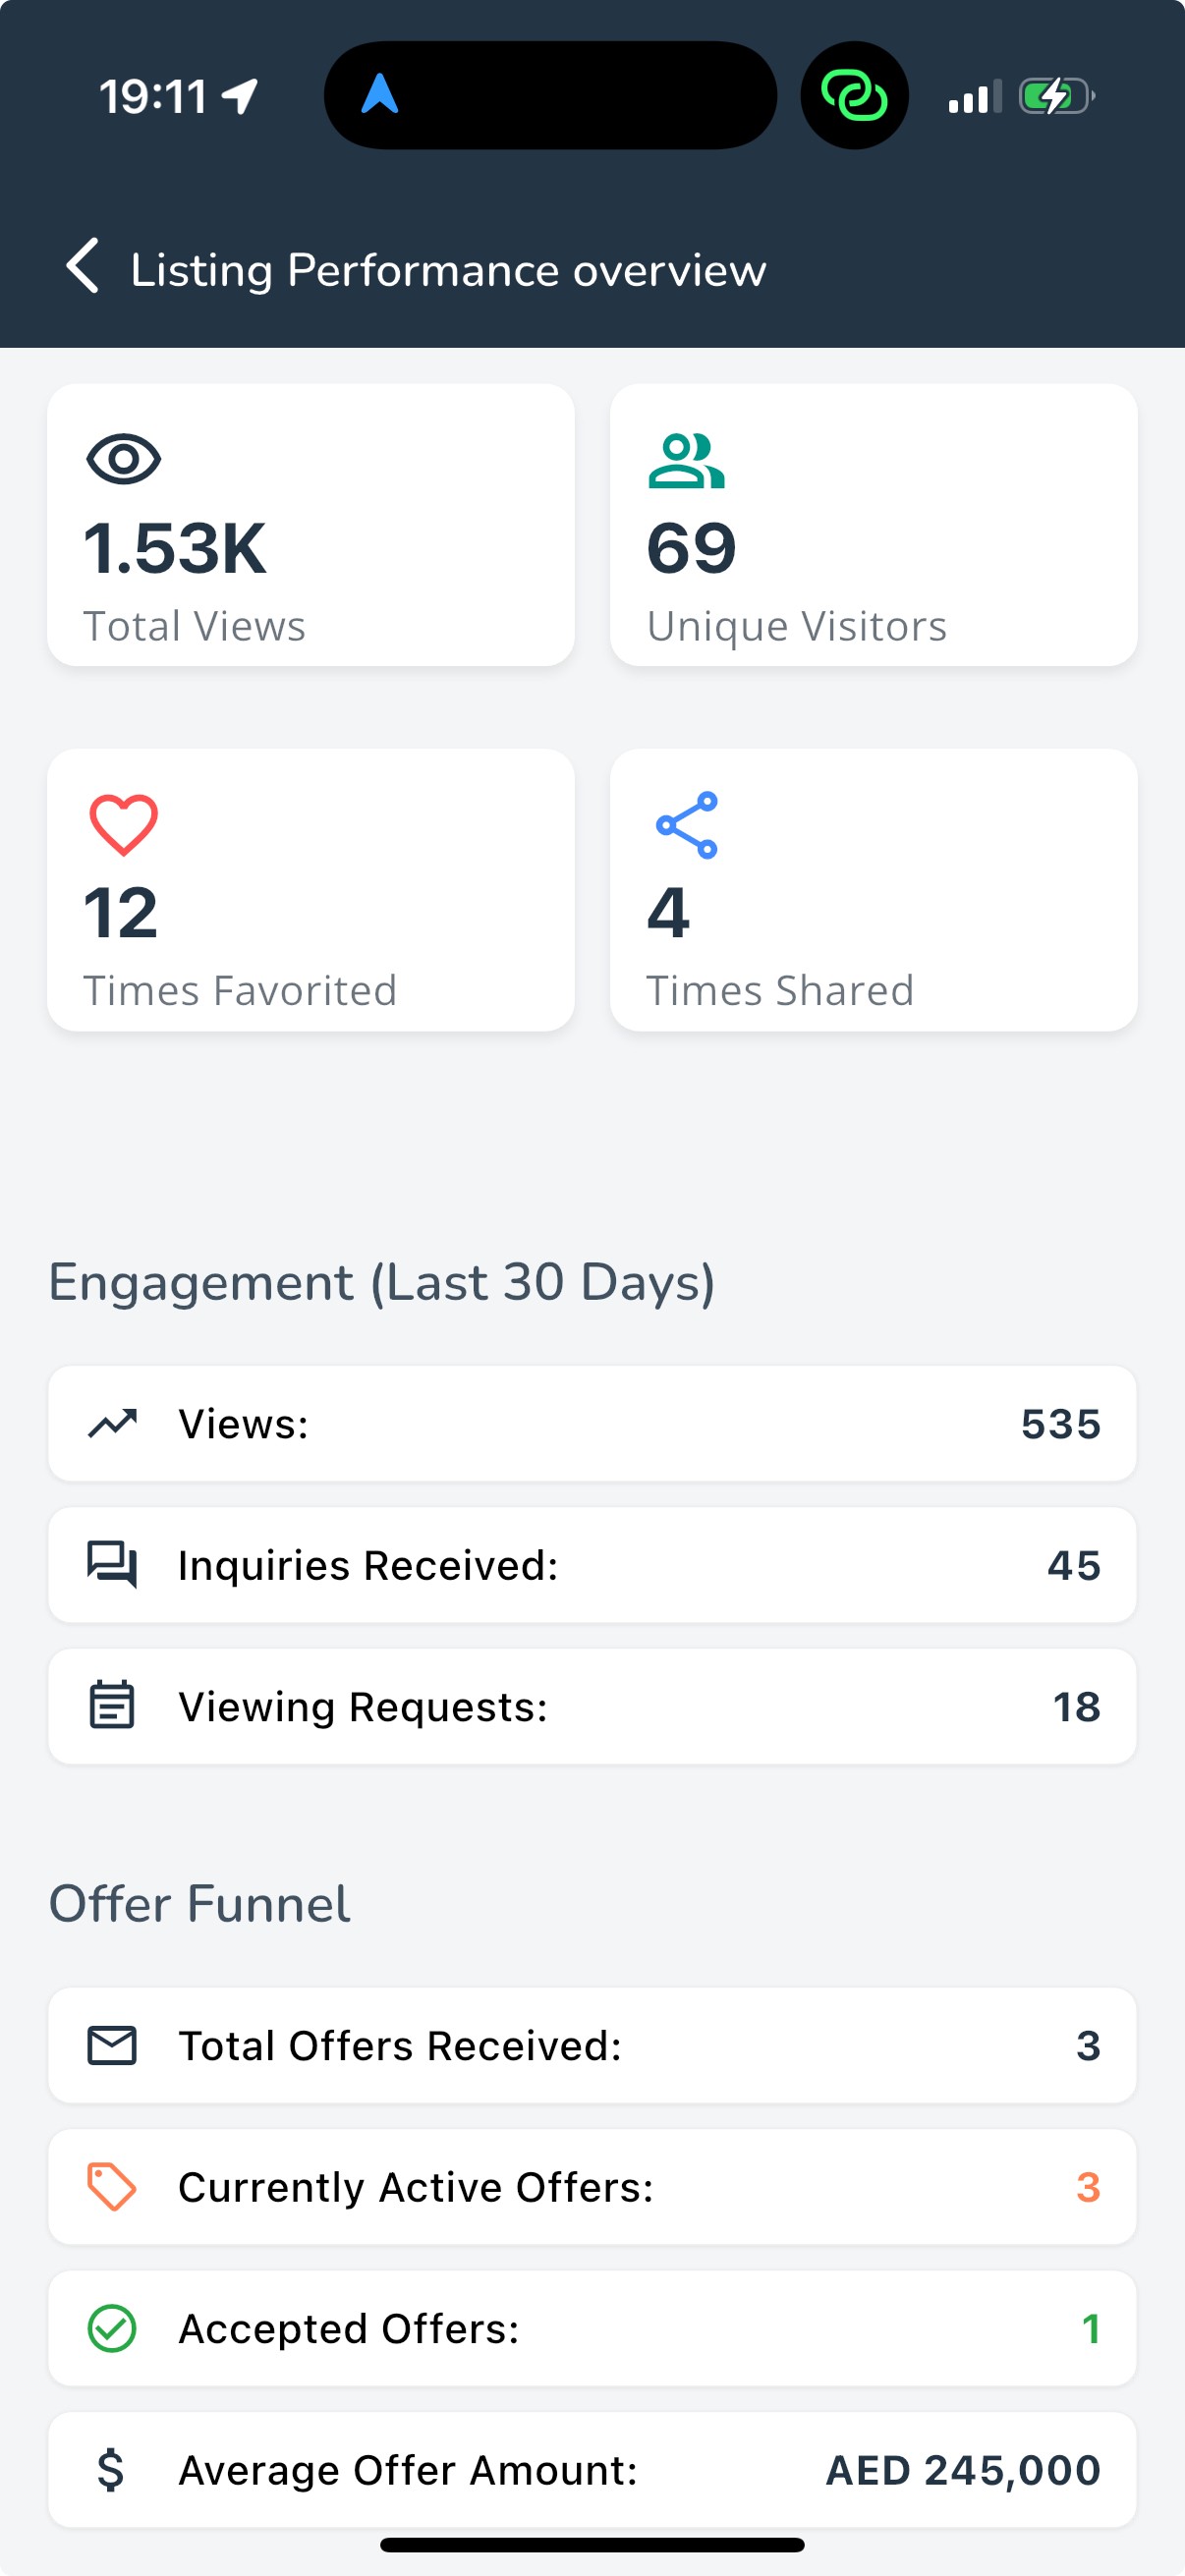1185x2576 pixels.
Task: Select the Viewing Requests row
Action: pos(592,1706)
